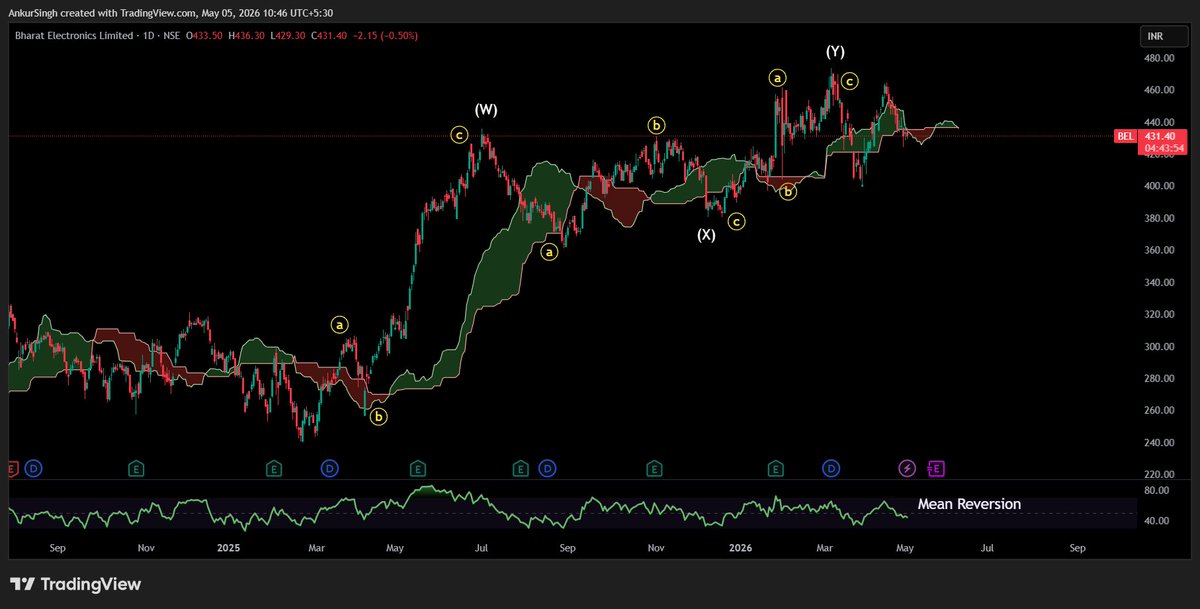Open the dividend marker near March 2026
This screenshot has width=1200, height=609.
click(831, 467)
